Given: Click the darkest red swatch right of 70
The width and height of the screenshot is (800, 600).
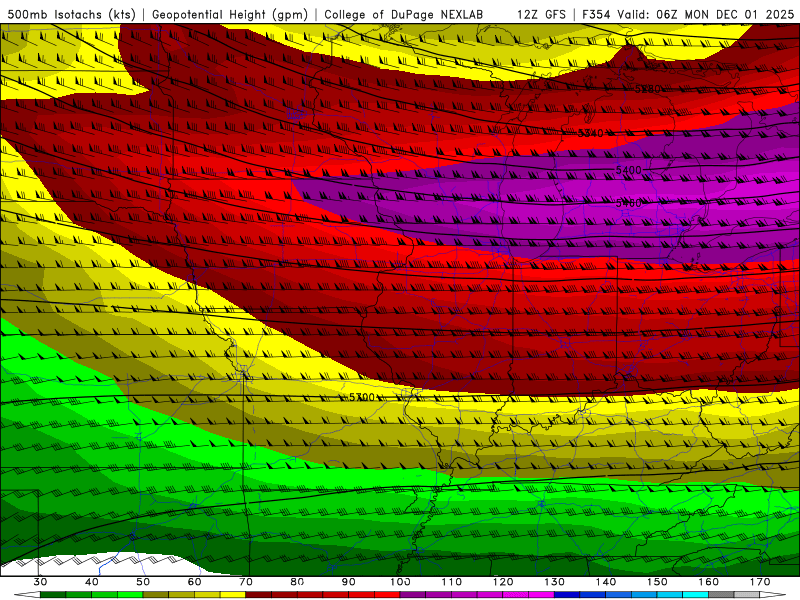Looking at the screenshot, I should 259,595.
